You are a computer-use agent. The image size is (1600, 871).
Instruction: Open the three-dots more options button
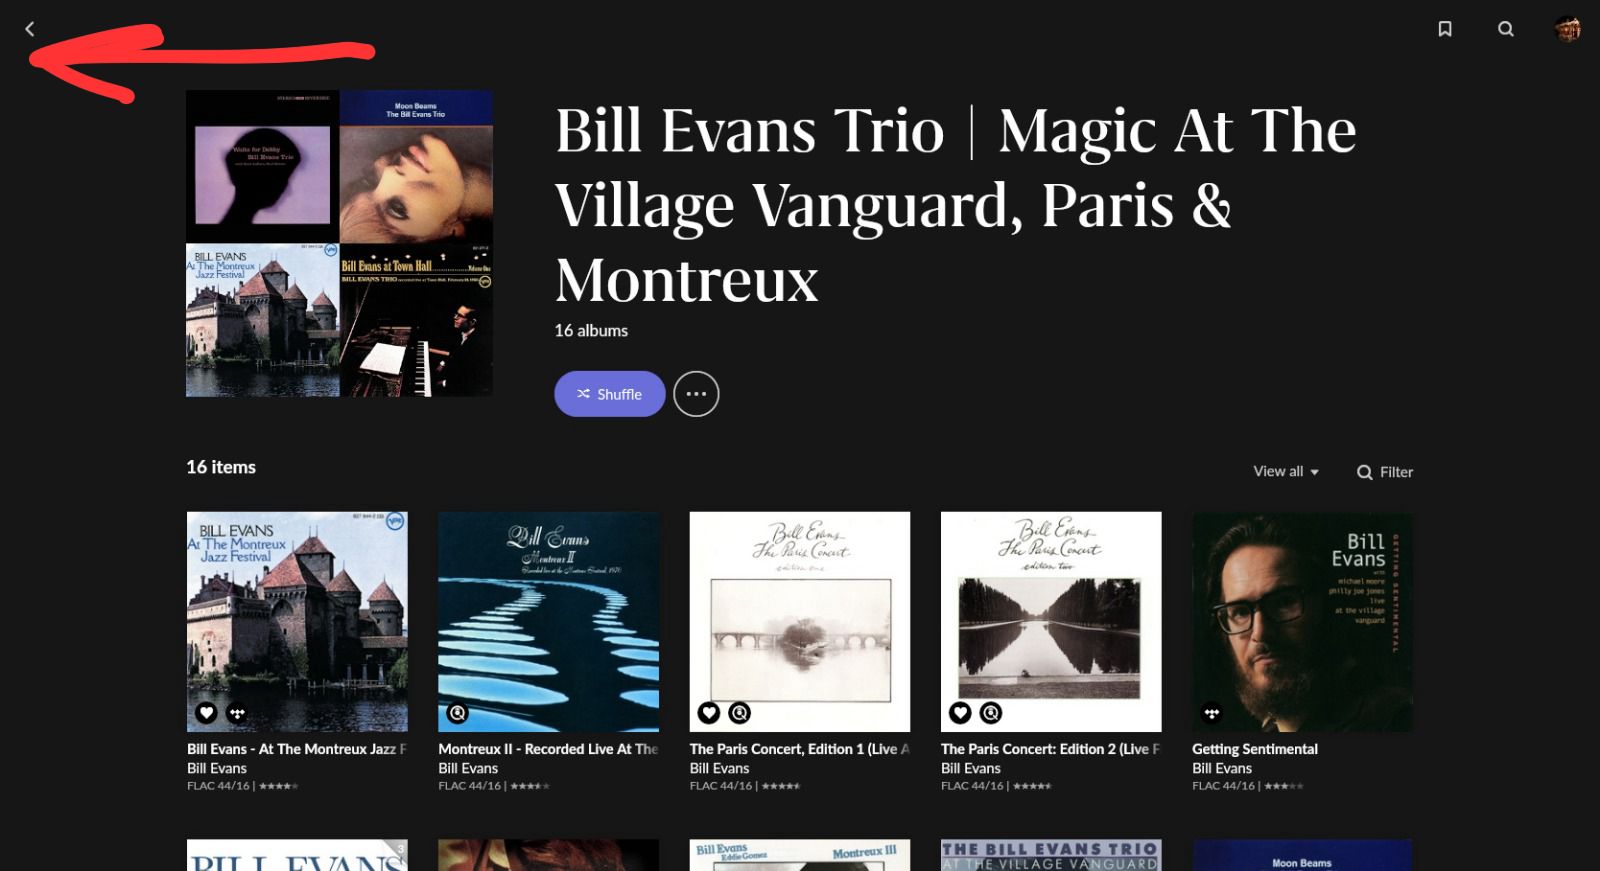[696, 394]
